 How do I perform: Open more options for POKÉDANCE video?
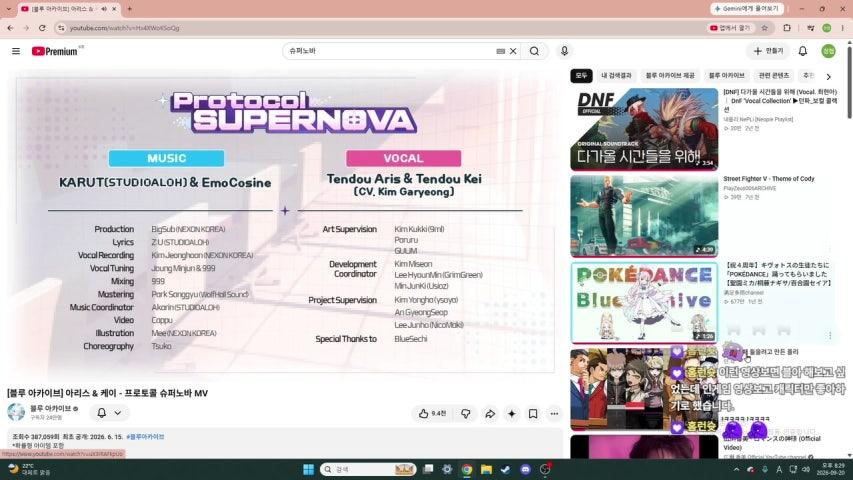coord(830,336)
